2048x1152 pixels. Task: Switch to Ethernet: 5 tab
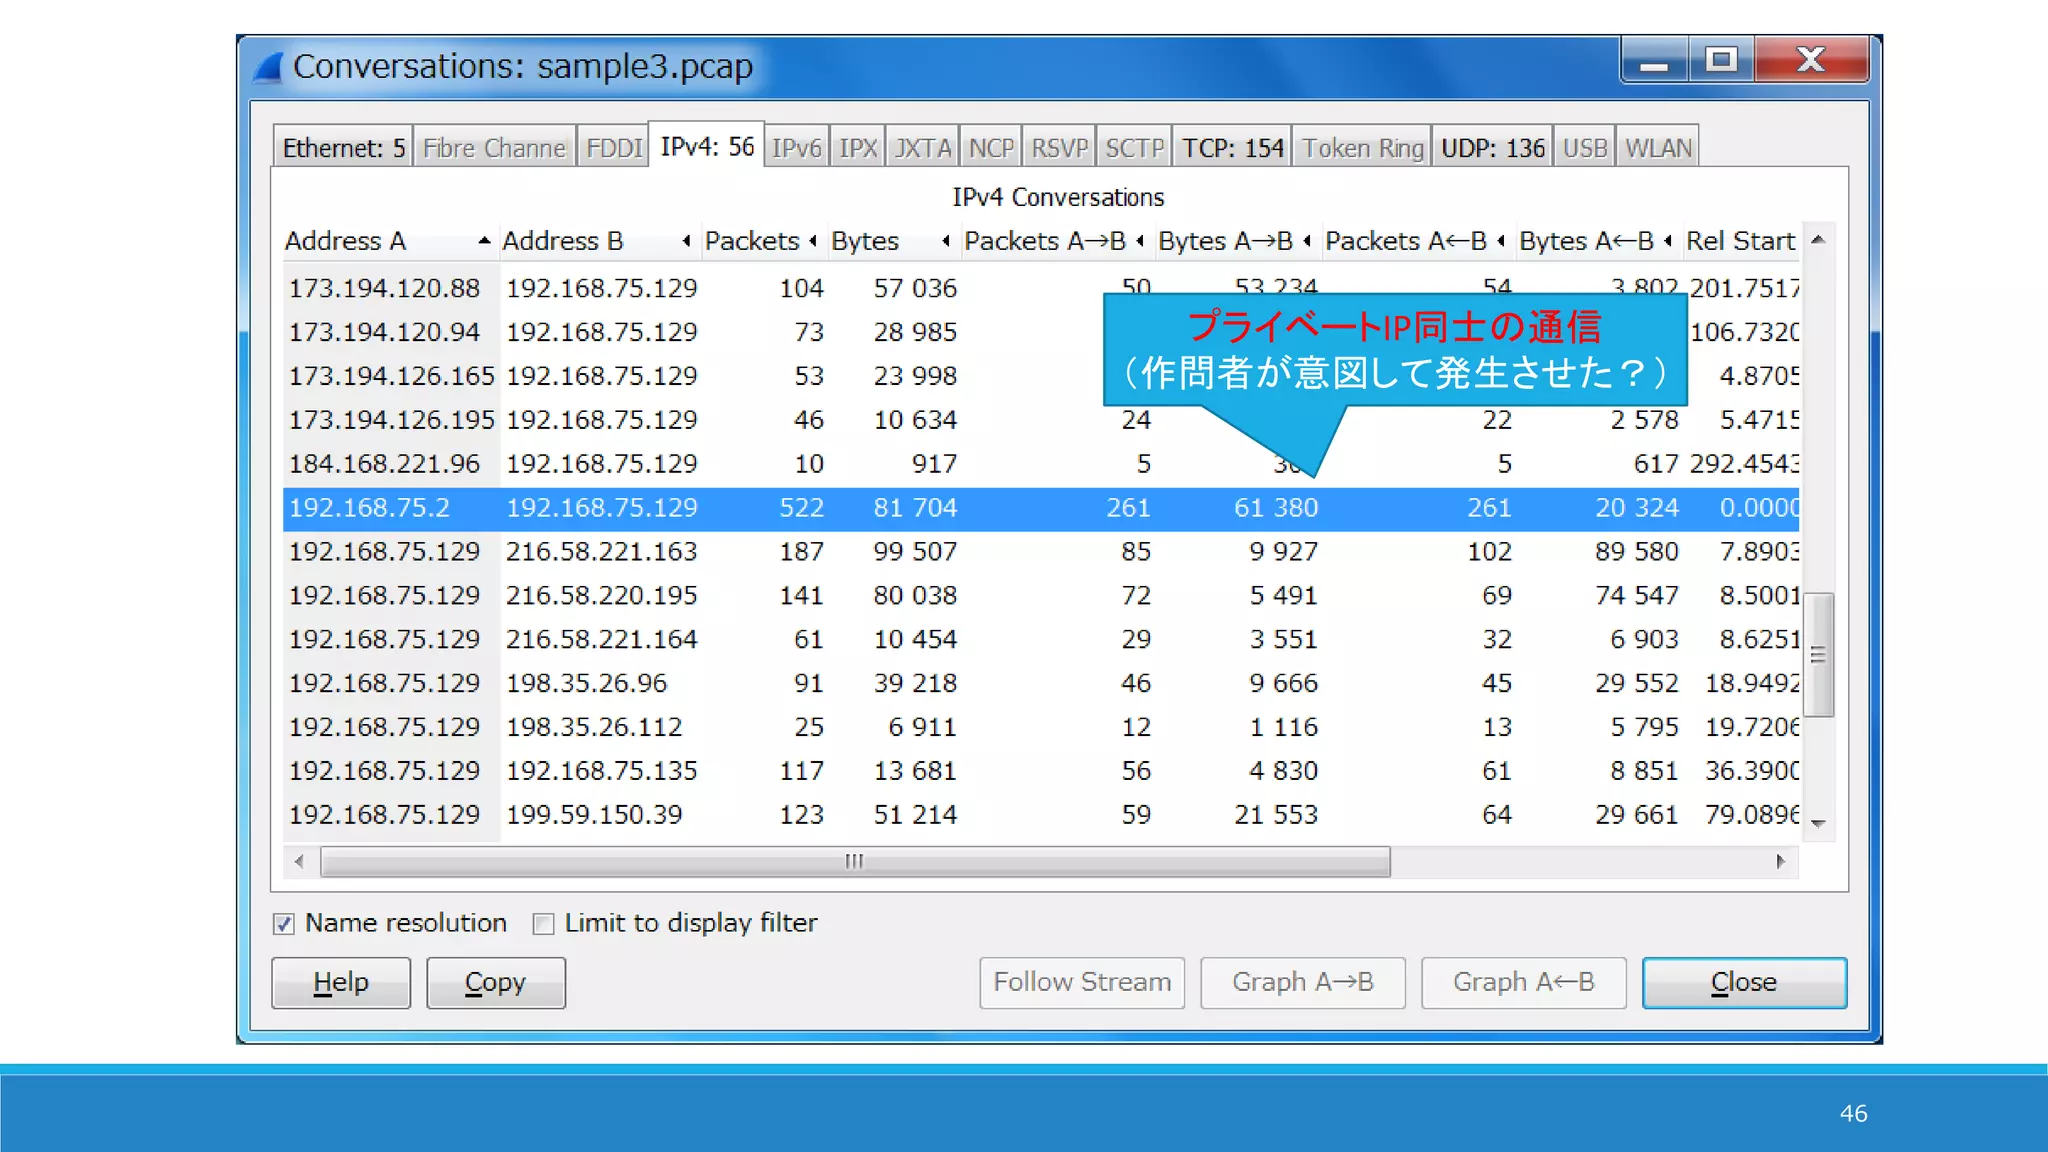tap(343, 148)
